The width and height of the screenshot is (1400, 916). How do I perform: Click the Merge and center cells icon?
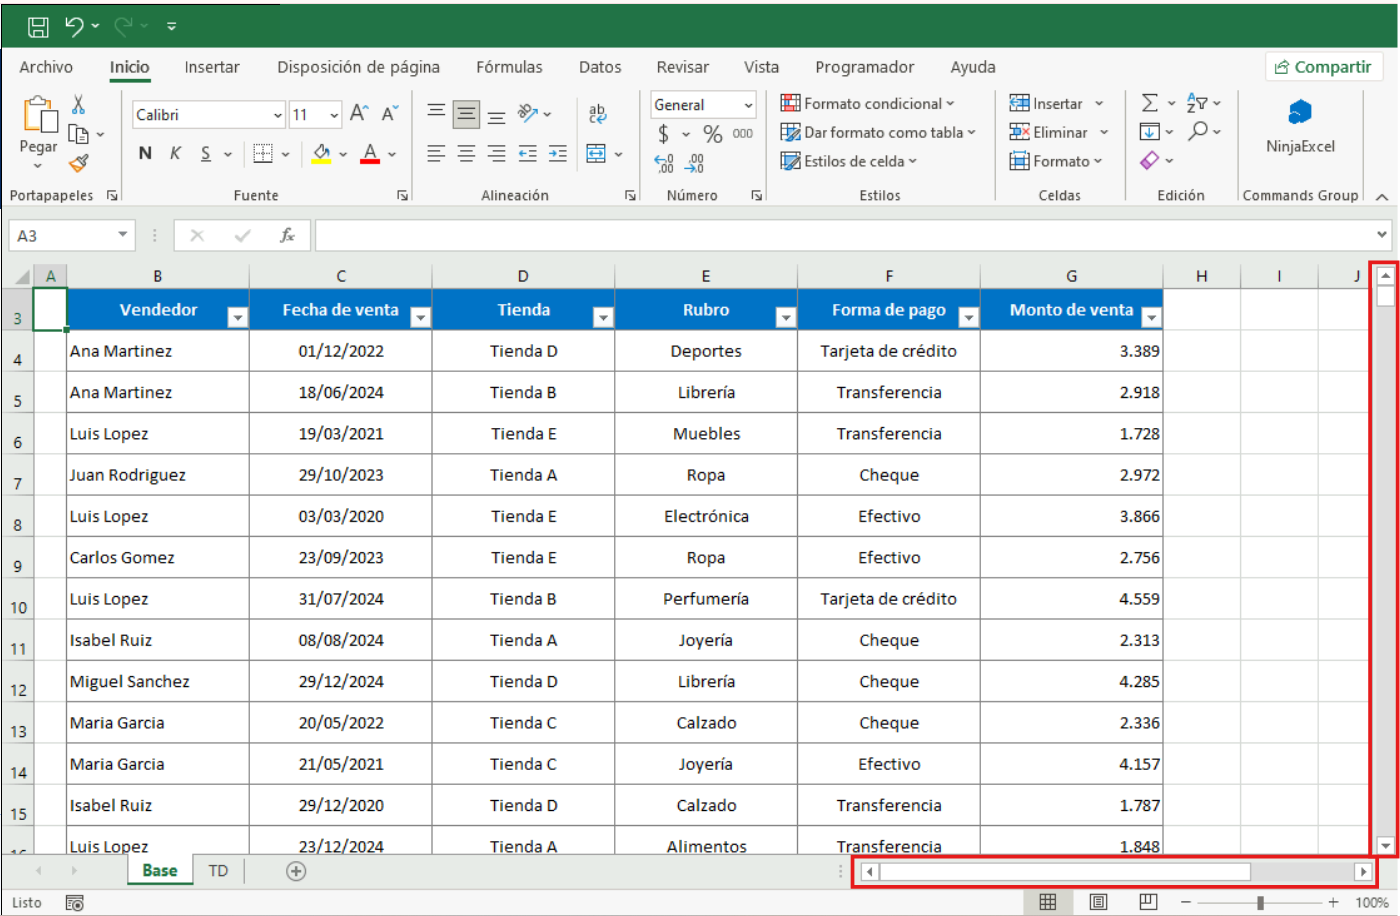[596, 154]
